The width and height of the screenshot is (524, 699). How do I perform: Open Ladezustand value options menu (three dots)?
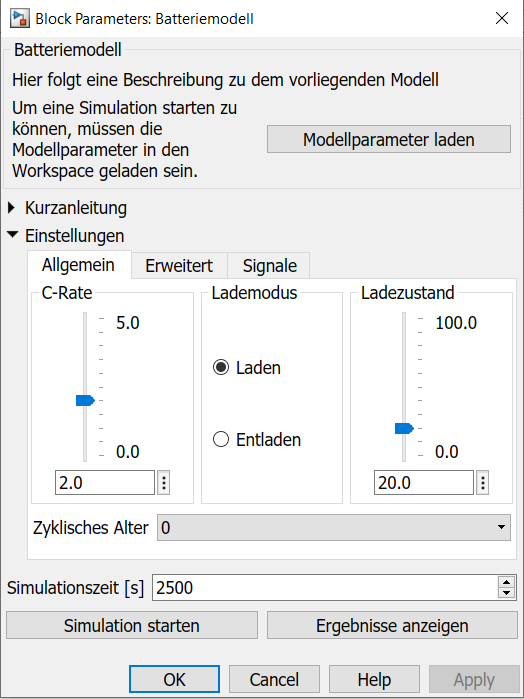(483, 482)
